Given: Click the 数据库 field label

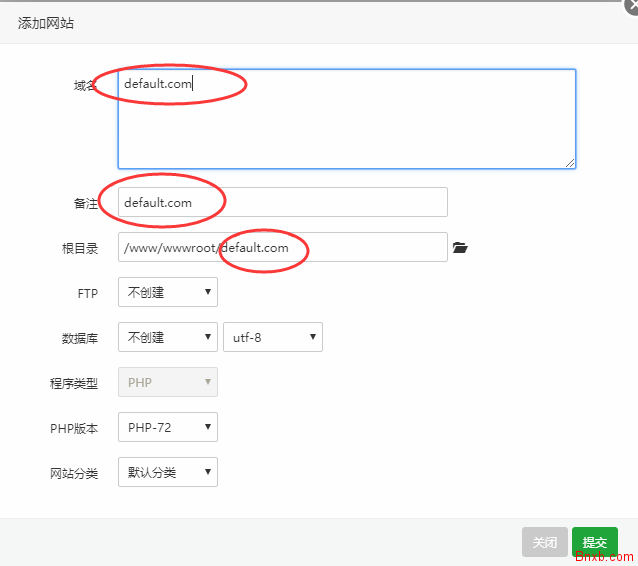Looking at the screenshot, I should pos(80,338).
